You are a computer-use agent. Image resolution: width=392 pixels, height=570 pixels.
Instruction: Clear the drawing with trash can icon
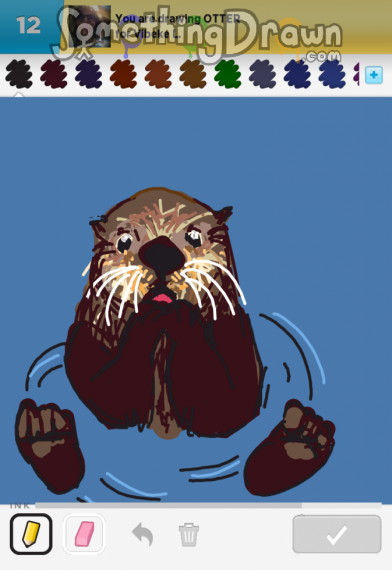[188, 534]
